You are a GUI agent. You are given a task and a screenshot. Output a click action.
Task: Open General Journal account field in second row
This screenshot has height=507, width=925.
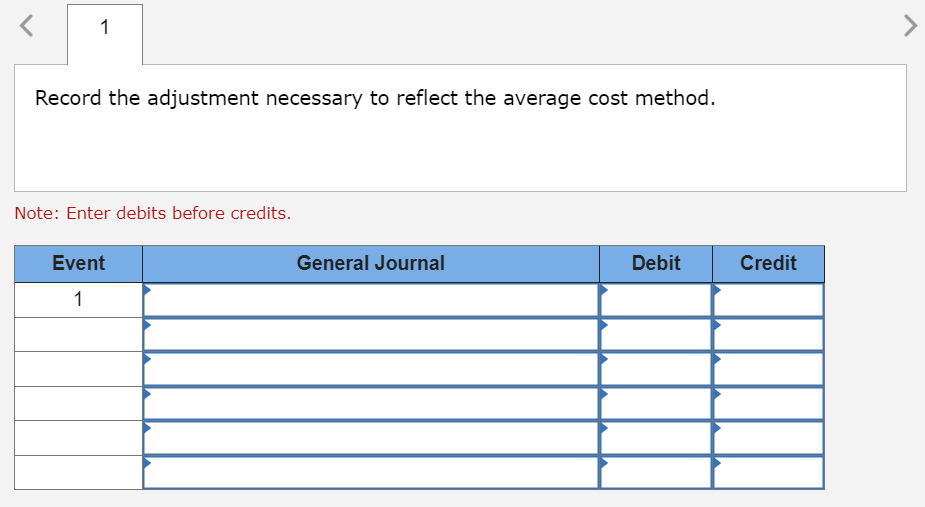371,335
